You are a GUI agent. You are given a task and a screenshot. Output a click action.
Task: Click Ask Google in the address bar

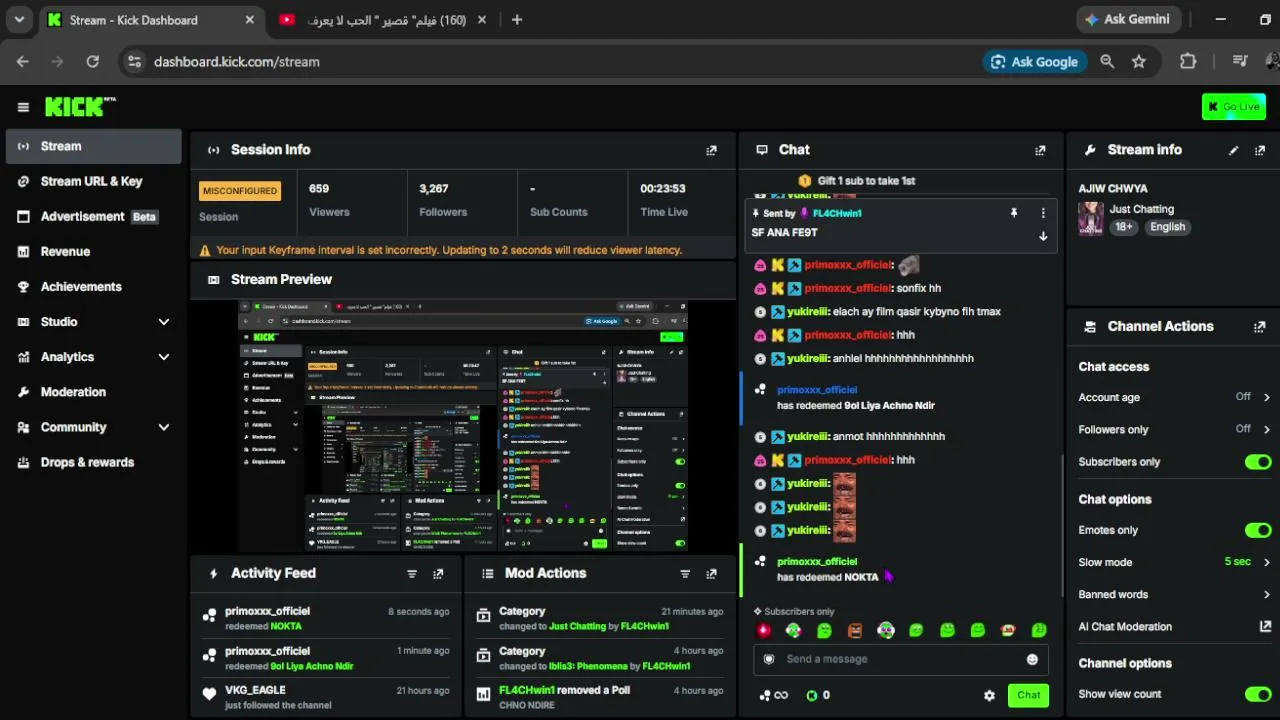click(1035, 62)
